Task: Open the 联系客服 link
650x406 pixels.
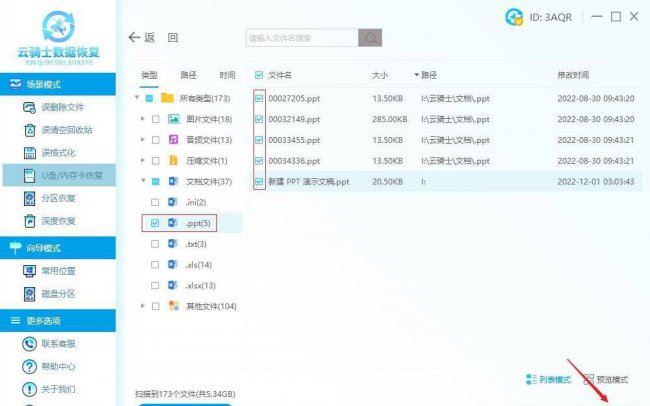Action: (58, 344)
